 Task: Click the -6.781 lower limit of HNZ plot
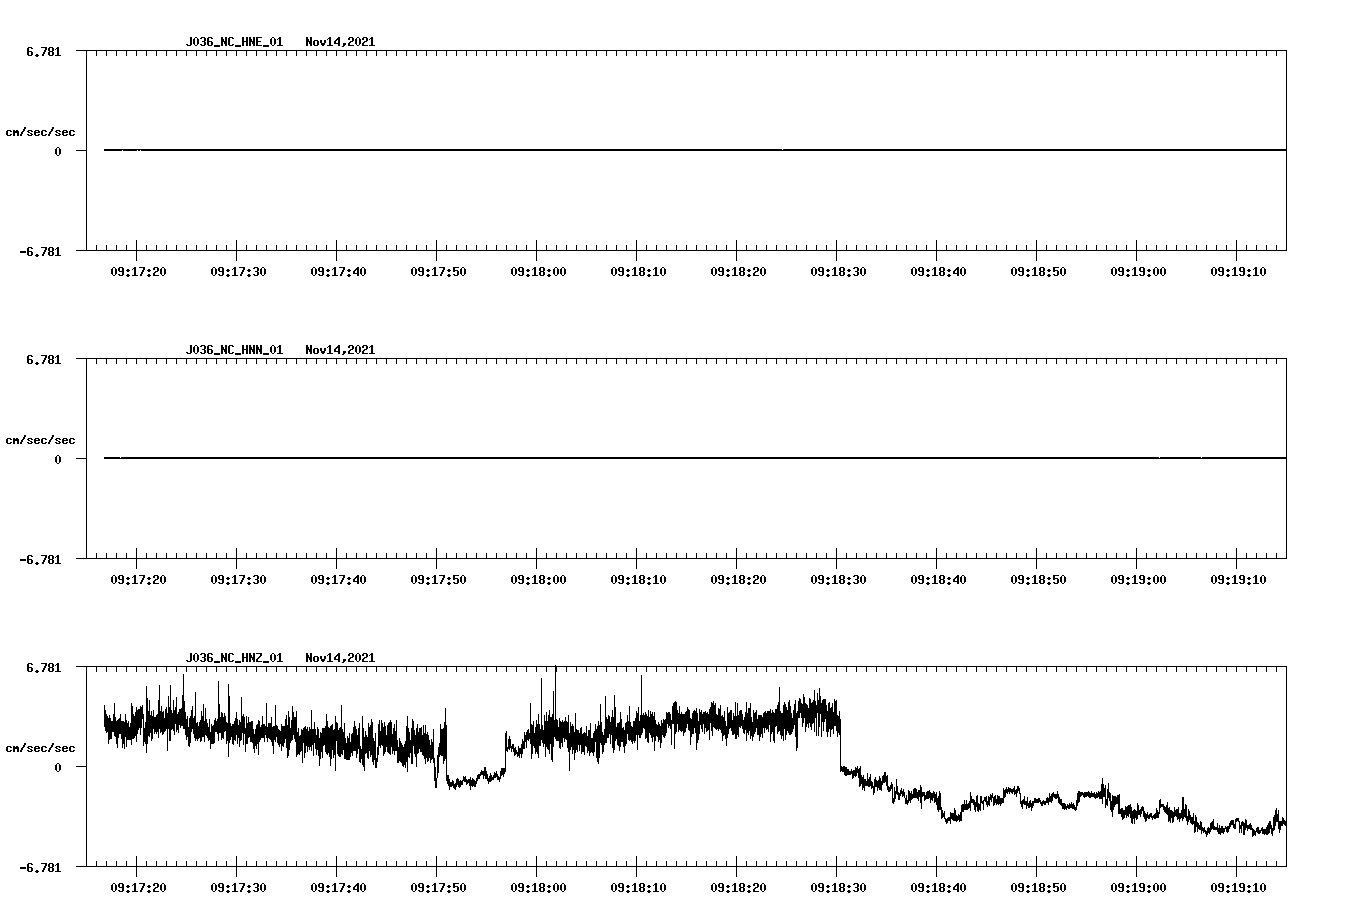[40, 868]
